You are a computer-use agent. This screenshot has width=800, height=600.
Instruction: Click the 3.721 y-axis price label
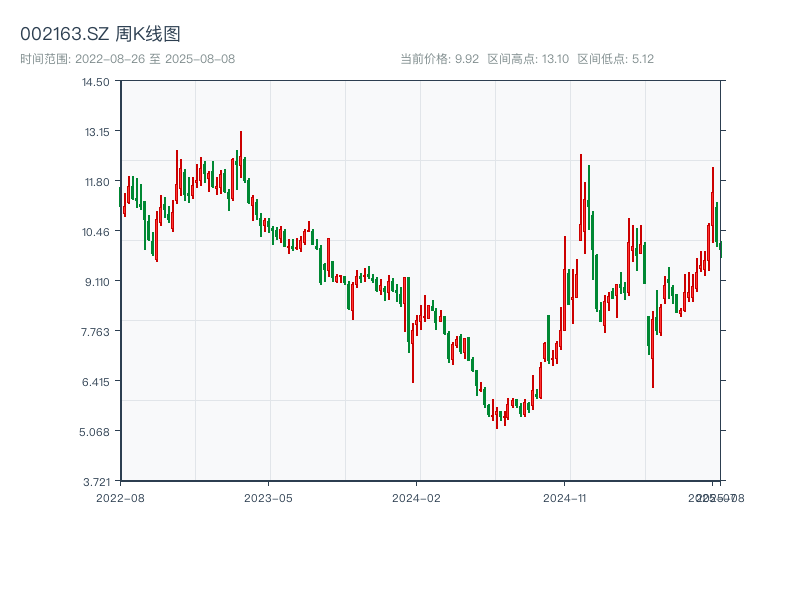pyautogui.click(x=96, y=482)
